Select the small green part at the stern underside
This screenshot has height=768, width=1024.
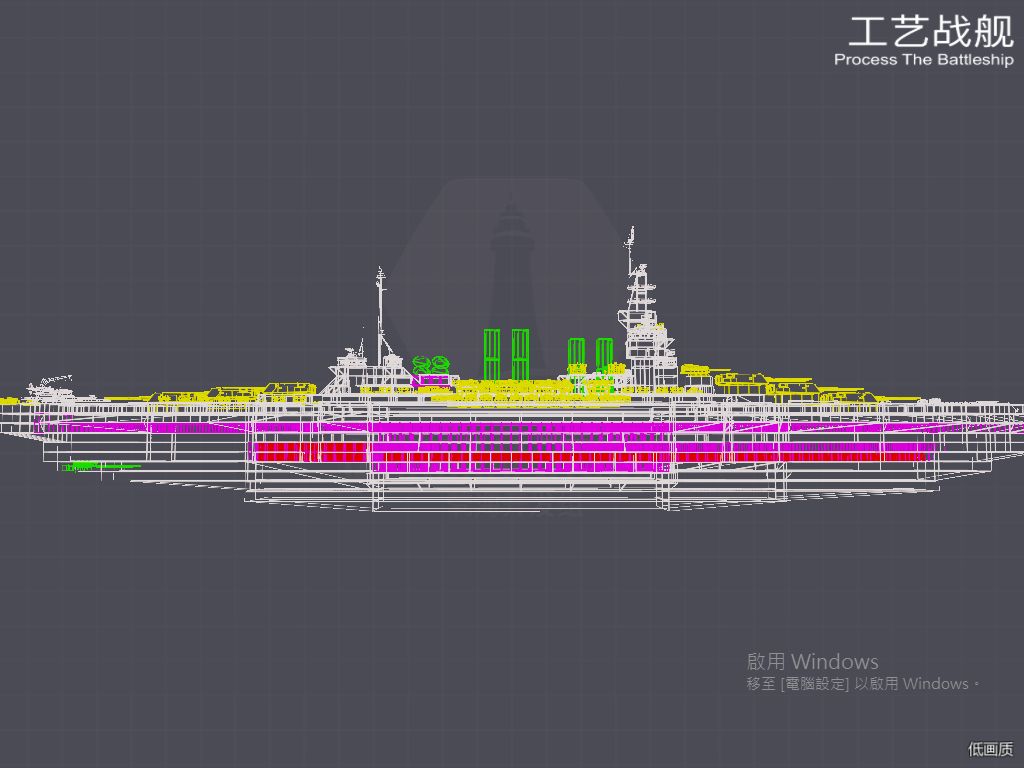point(101,466)
